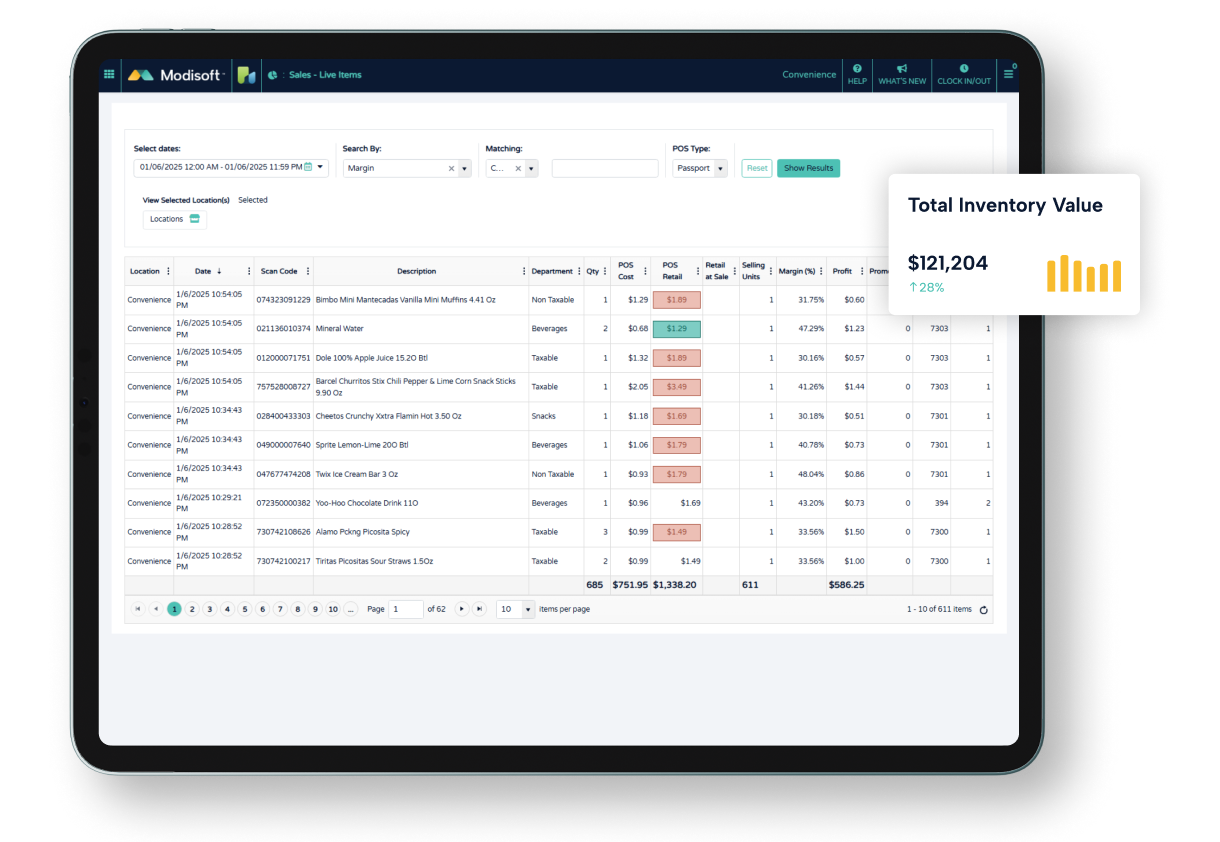Select the Convenience location label
This screenshot has height=842, width=1220.
808,74
